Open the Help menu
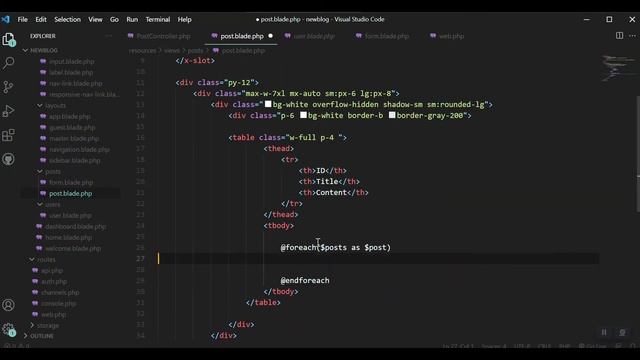640x360 pixels. pos(184,19)
